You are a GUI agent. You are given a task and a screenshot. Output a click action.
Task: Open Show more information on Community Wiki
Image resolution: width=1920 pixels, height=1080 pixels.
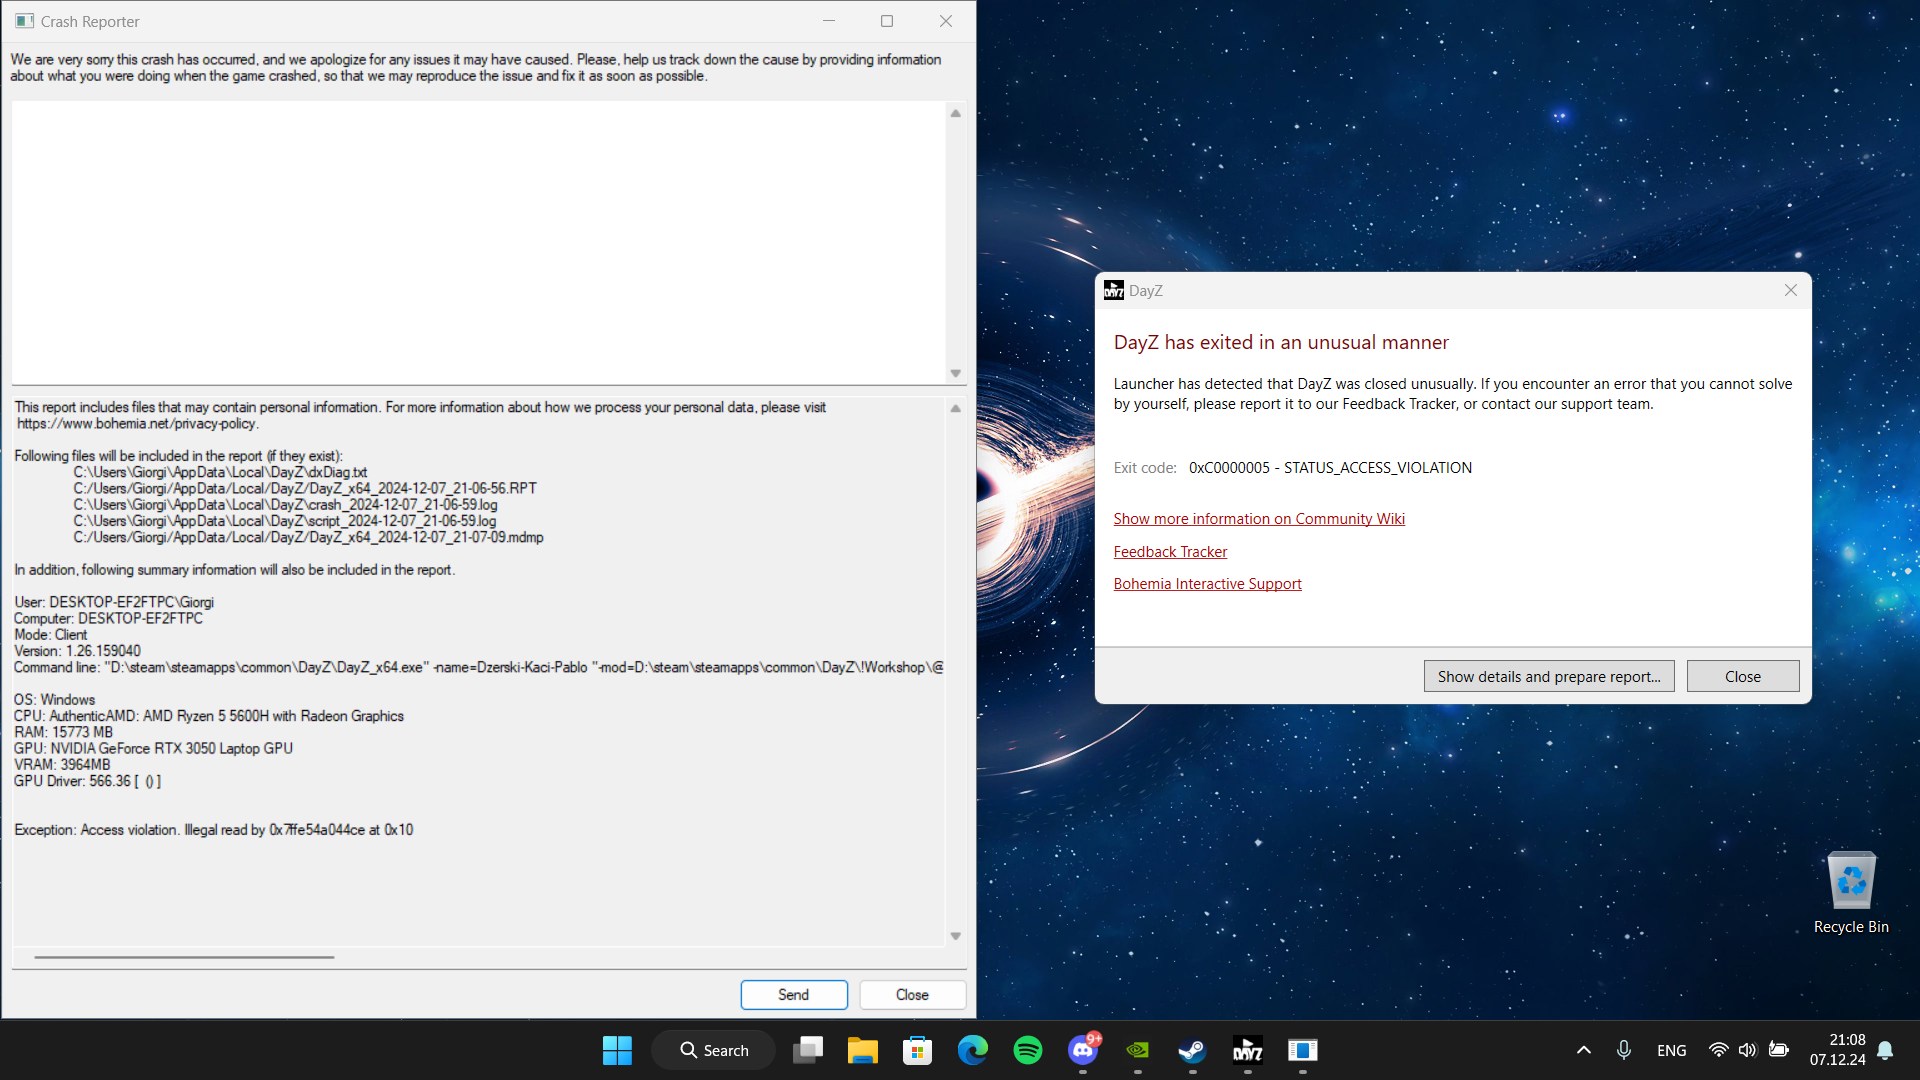pos(1259,519)
